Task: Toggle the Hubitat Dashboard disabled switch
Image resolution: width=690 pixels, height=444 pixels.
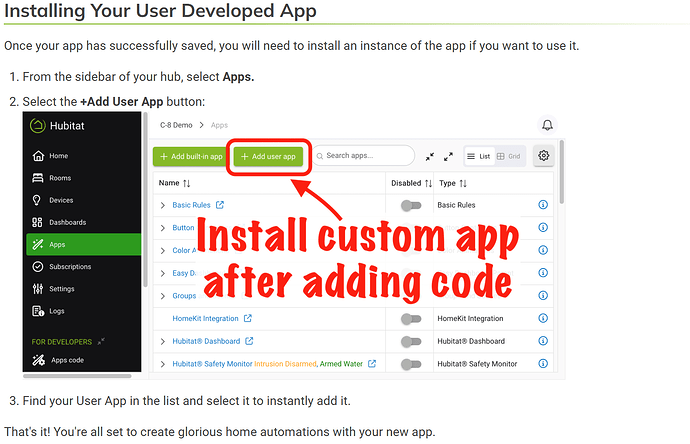Action: (x=411, y=341)
